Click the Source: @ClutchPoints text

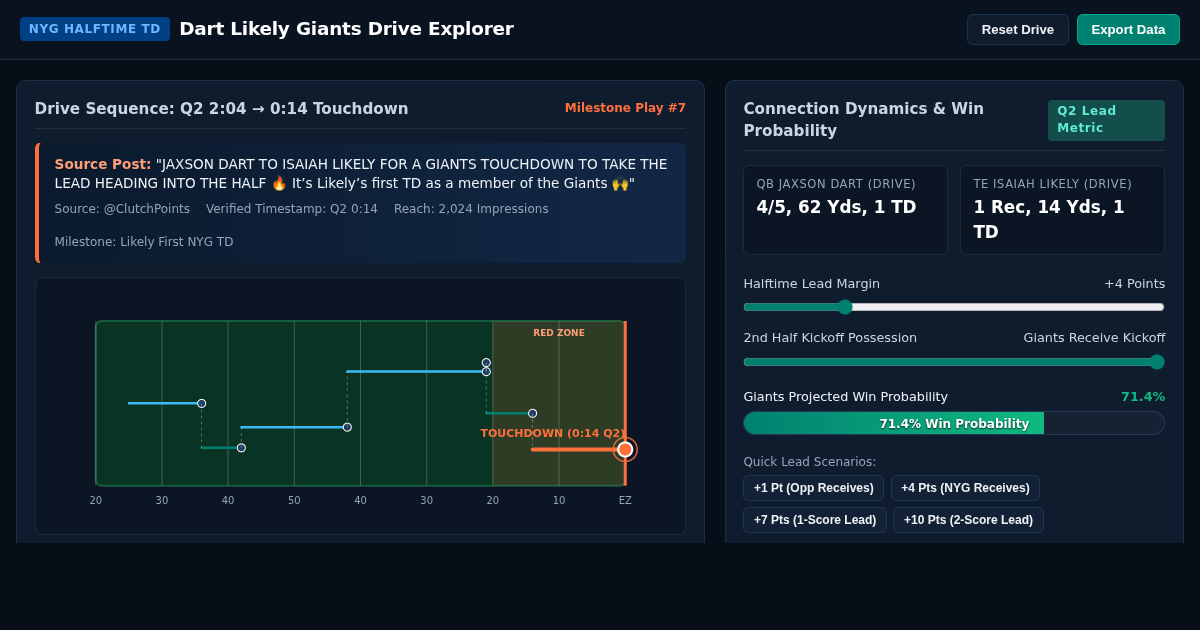coord(122,209)
